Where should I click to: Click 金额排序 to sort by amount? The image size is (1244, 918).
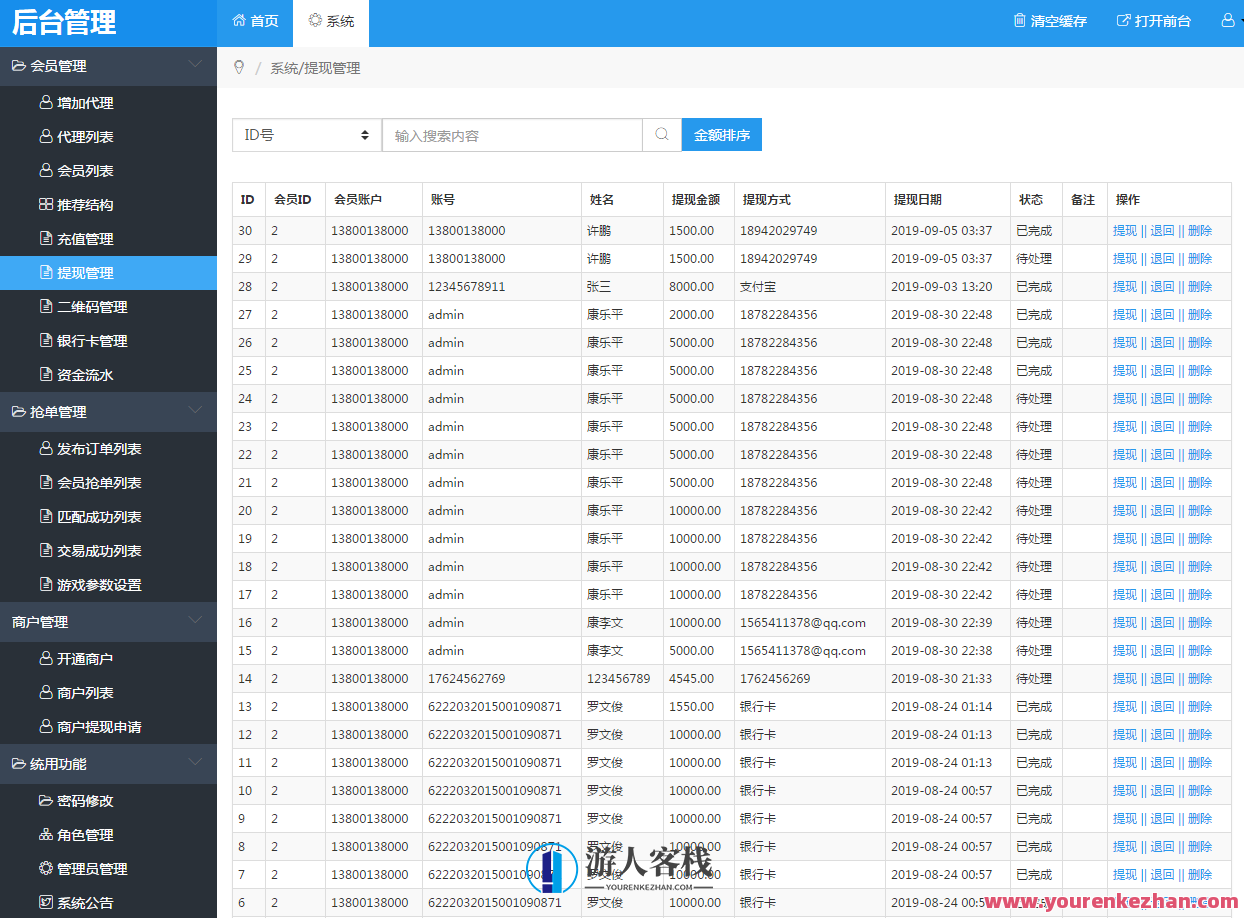coord(721,134)
